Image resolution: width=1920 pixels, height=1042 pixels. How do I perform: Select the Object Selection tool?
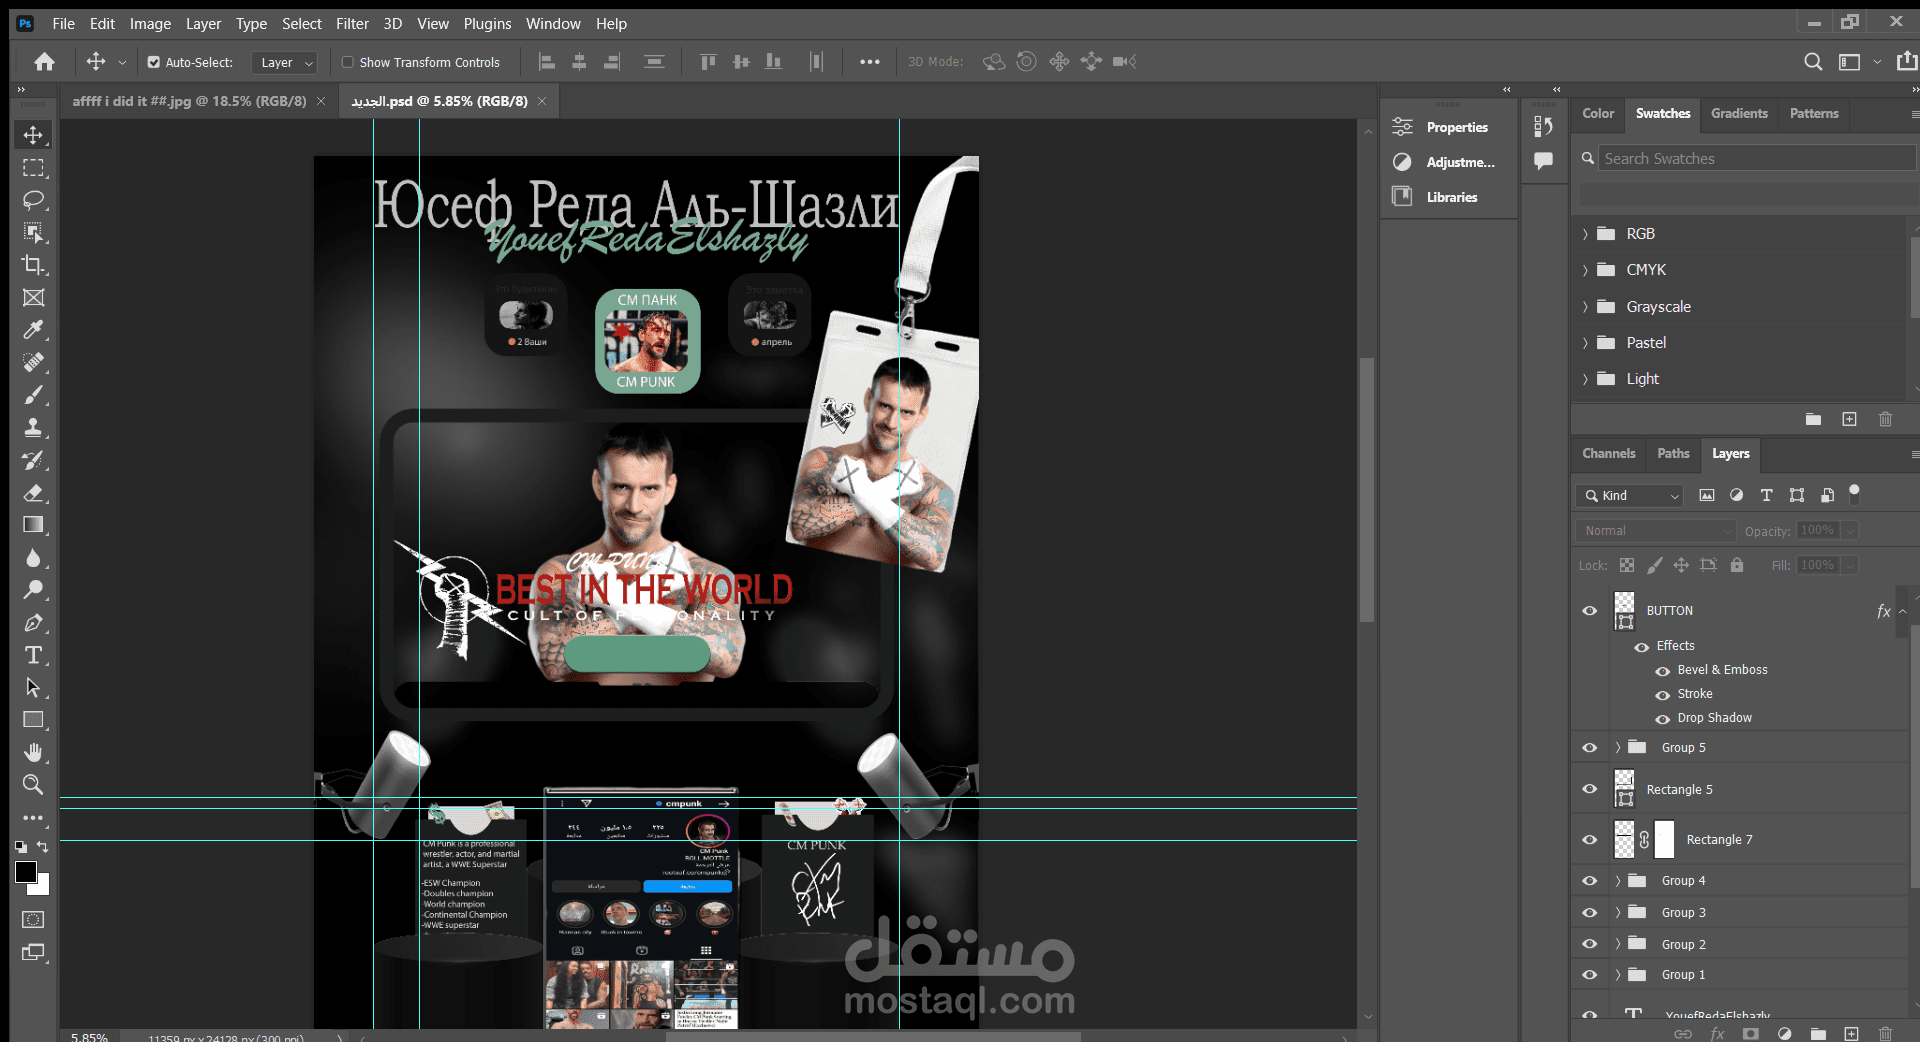33,233
